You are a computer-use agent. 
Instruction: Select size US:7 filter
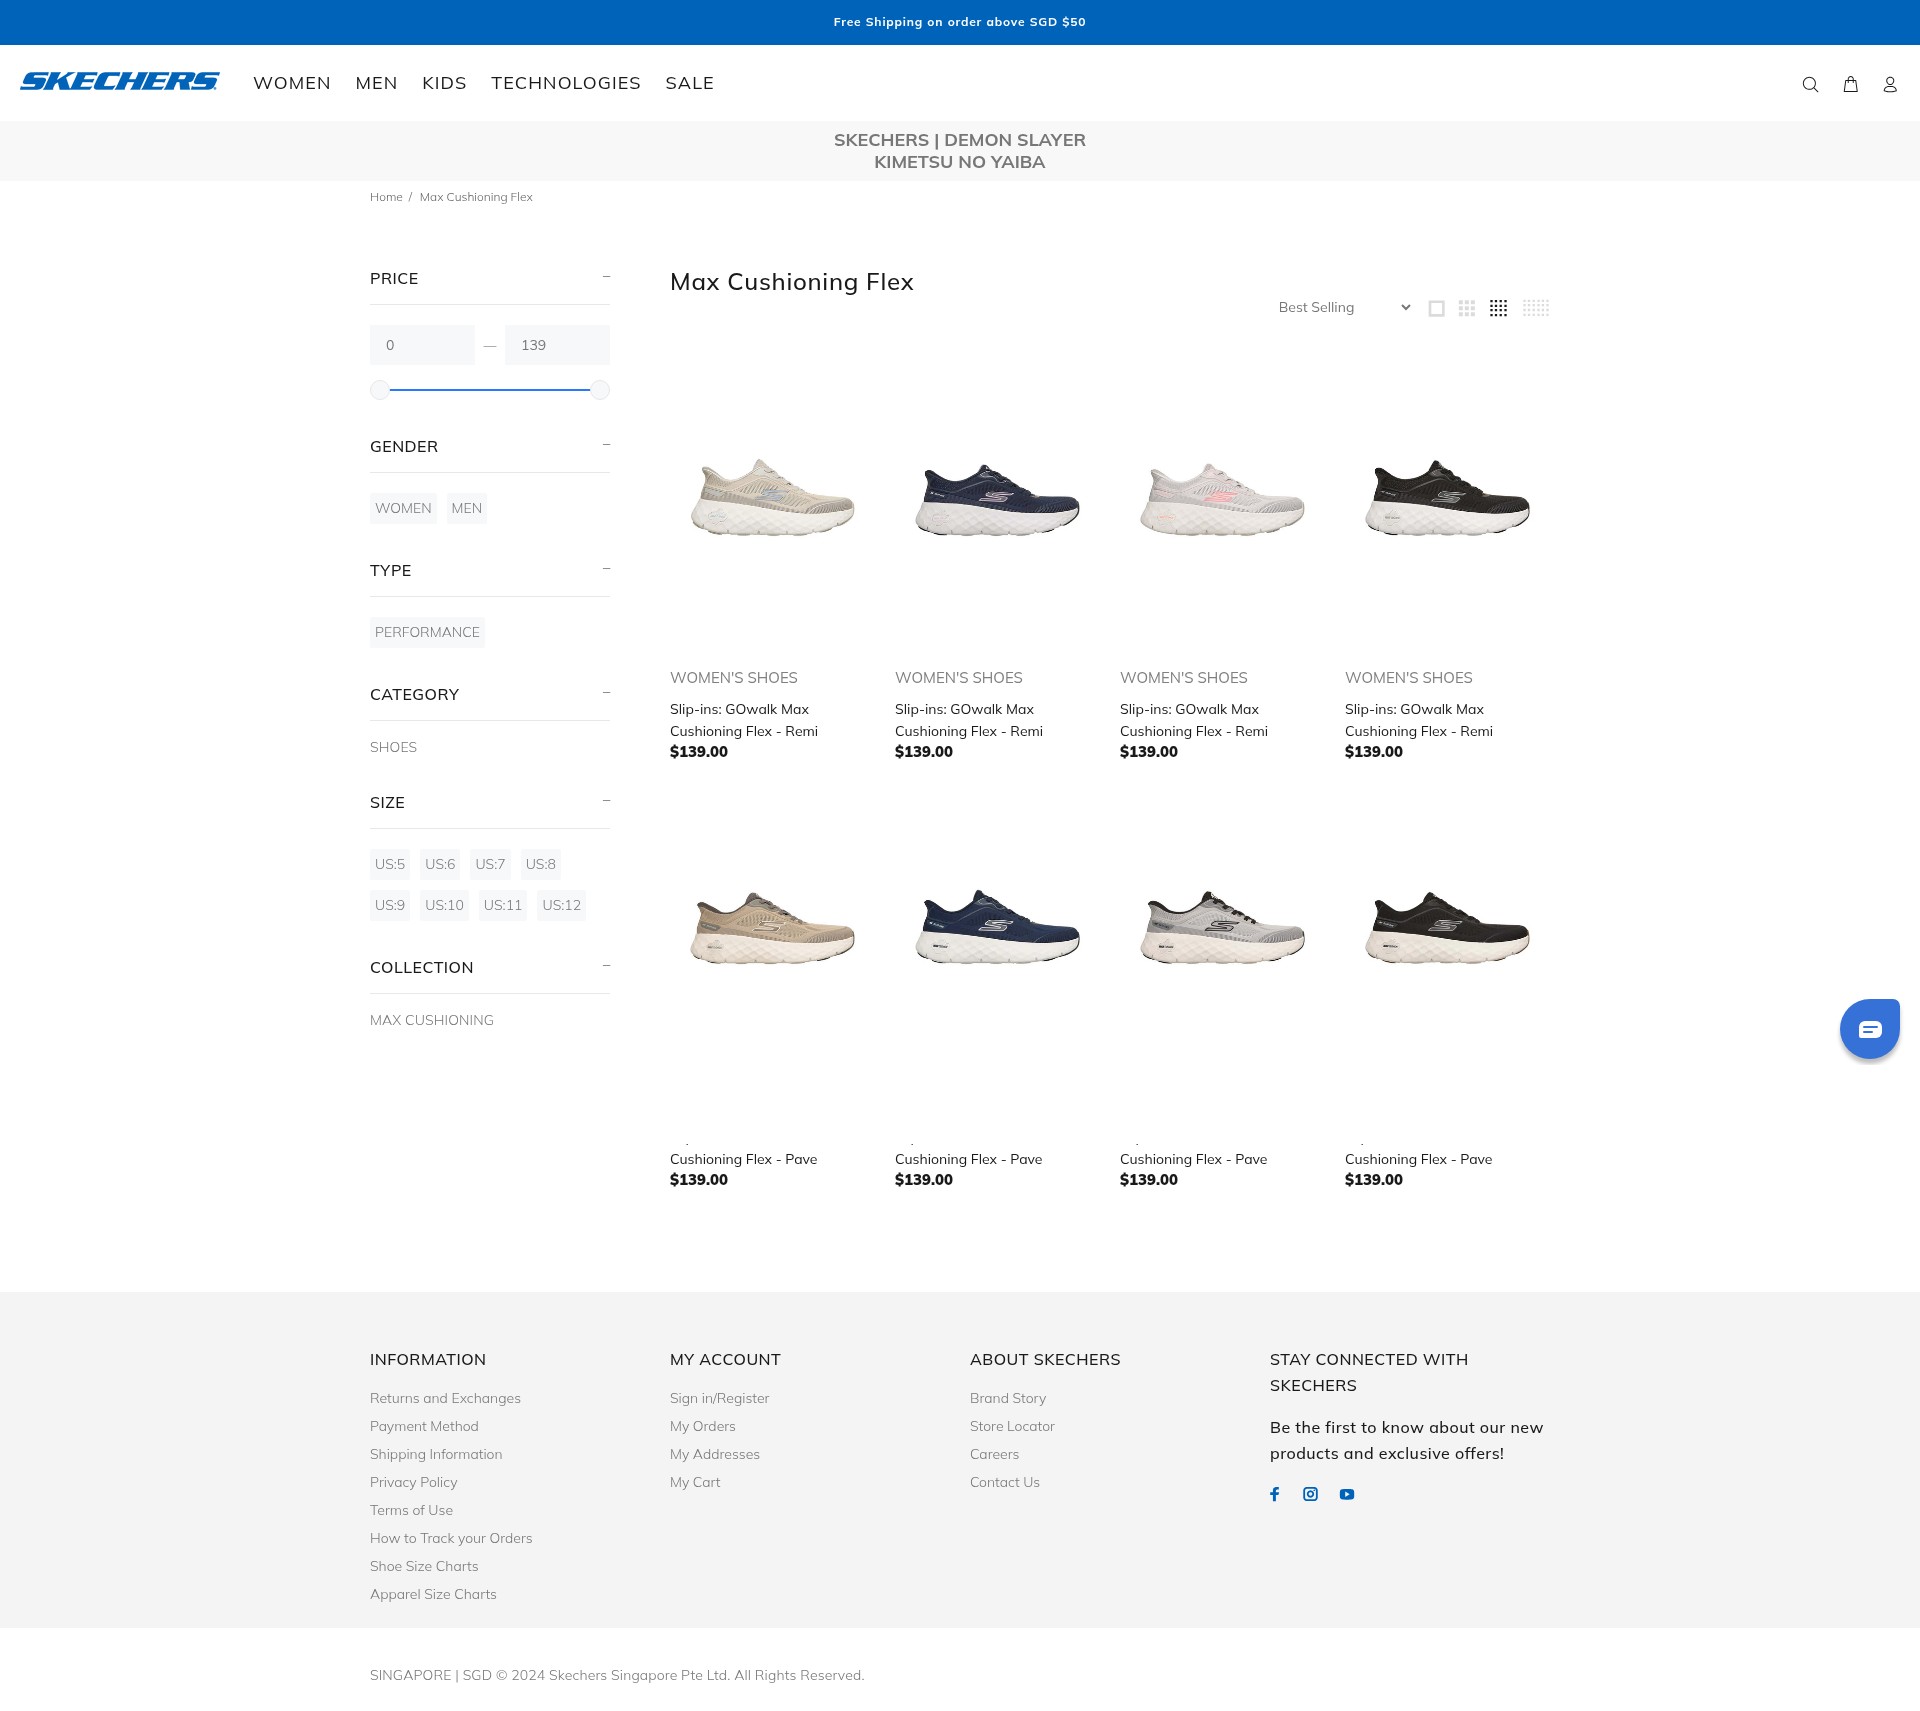(x=490, y=864)
